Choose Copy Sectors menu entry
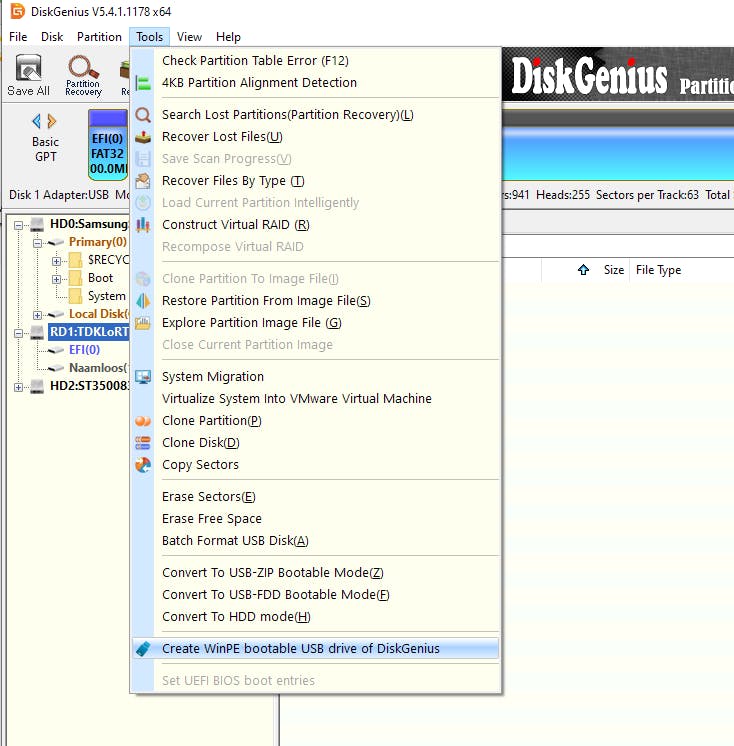Viewport: 734px width, 746px height. tap(316, 465)
